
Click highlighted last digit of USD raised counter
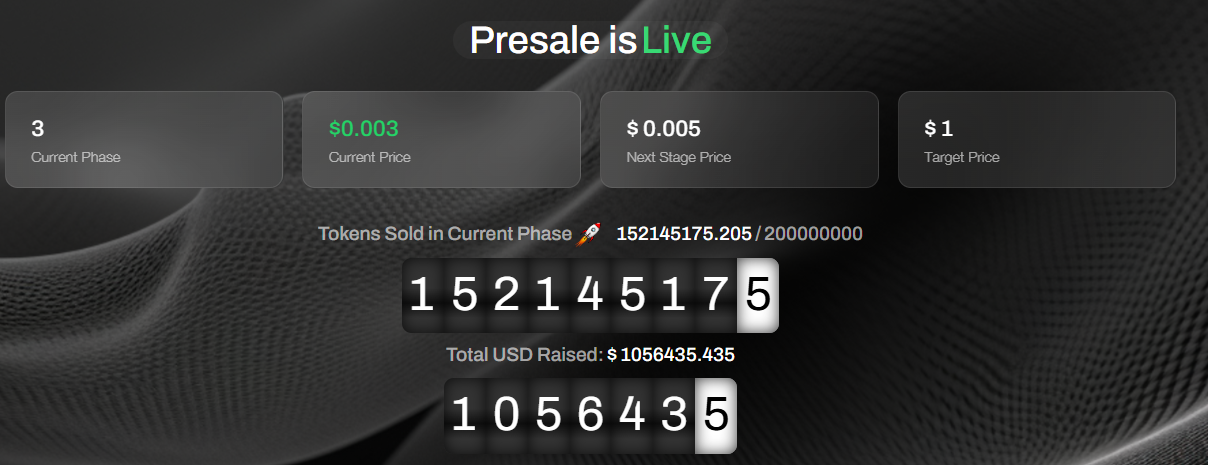tap(716, 415)
